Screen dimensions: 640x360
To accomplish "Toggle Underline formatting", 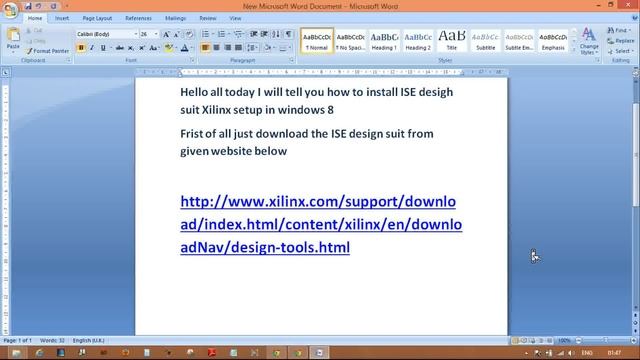I will [x=103, y=48].
